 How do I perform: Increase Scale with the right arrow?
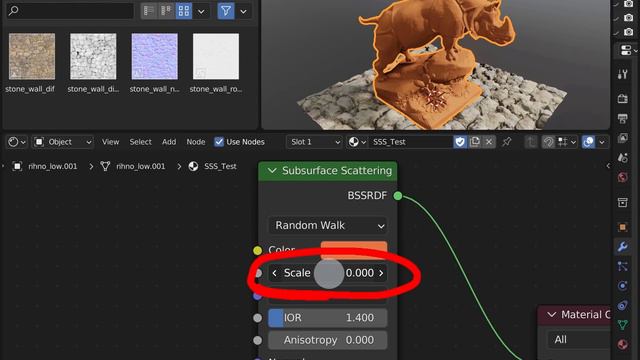(381, 273)
